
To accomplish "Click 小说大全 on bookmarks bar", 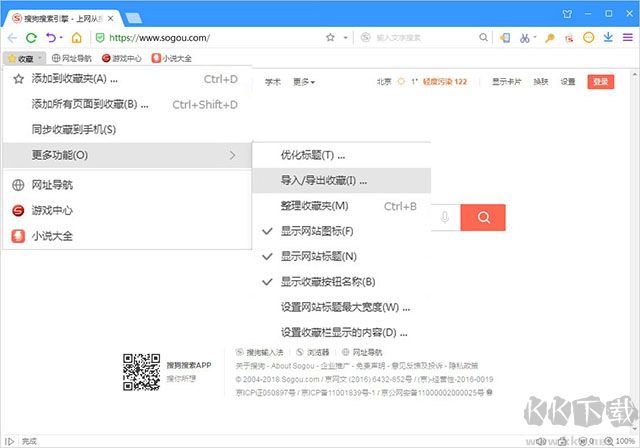I will 171,59.
